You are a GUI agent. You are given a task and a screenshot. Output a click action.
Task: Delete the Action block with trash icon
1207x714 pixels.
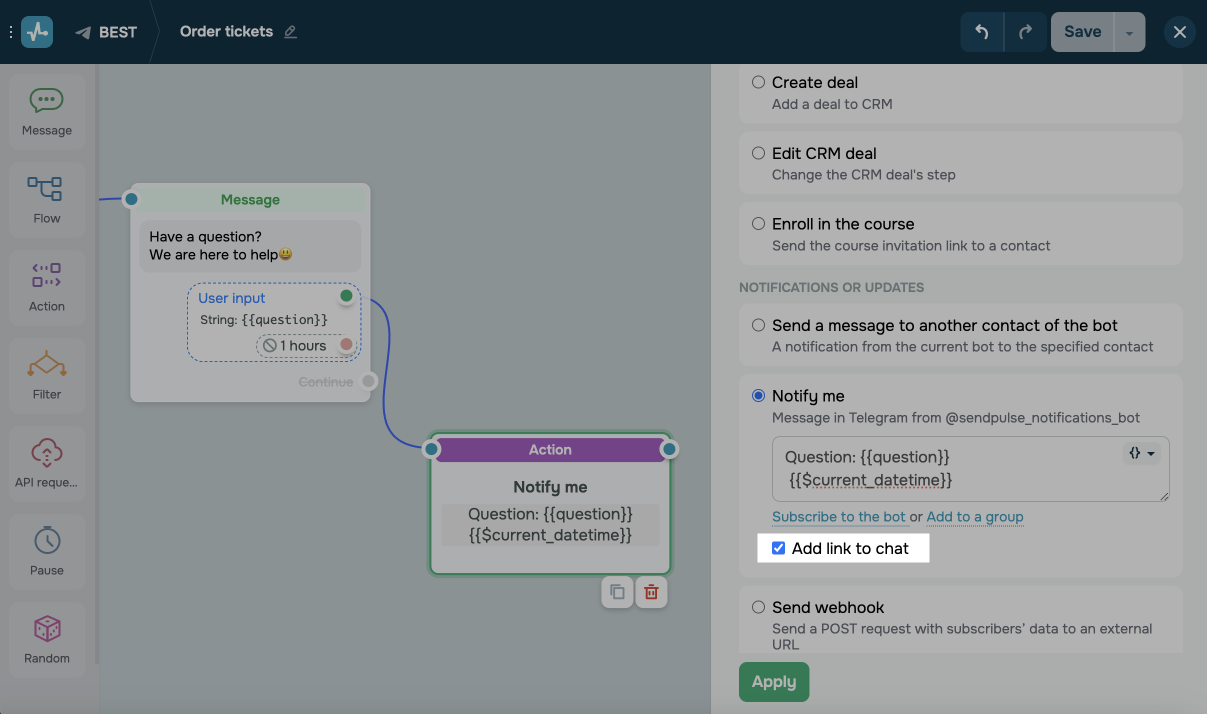pyautogui.click(x=651, y=592)
